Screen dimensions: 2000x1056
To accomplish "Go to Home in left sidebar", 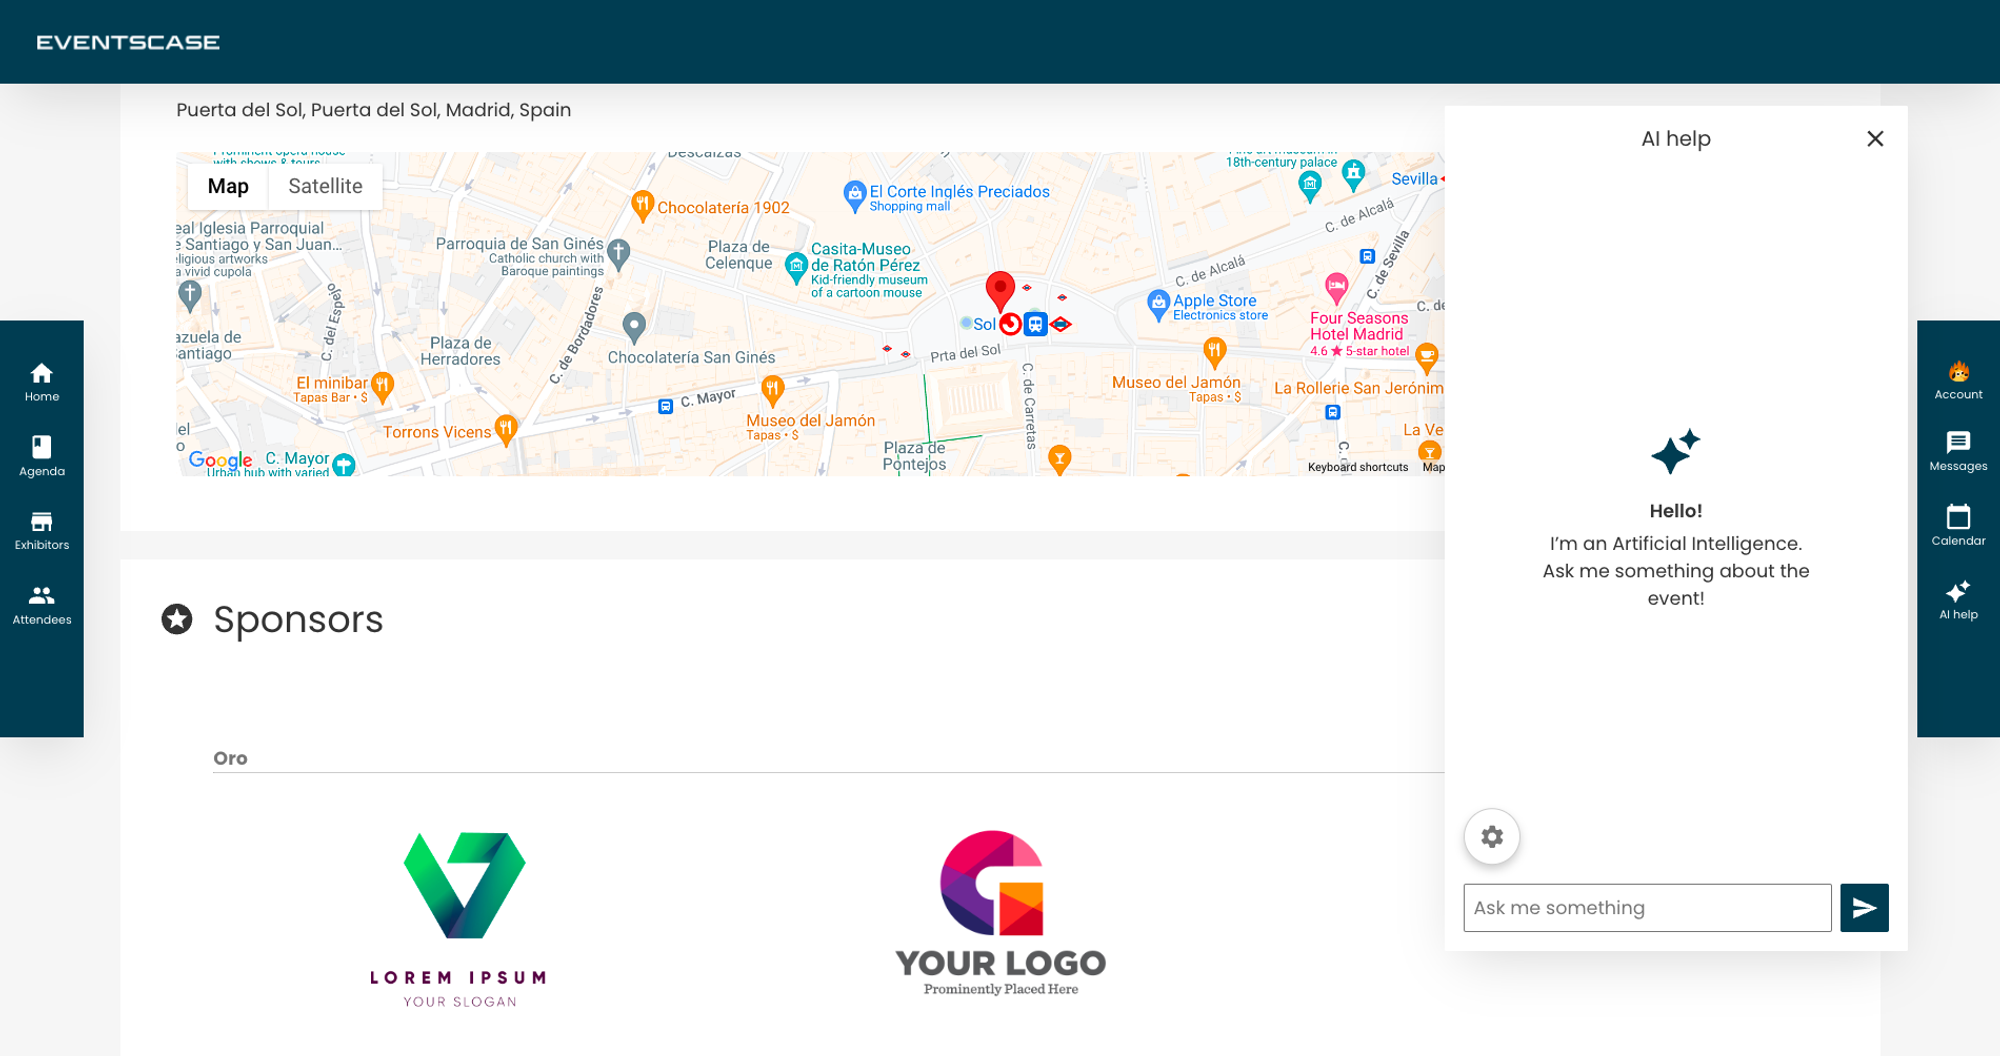I will pyautogui.click(x=41, y=382).
